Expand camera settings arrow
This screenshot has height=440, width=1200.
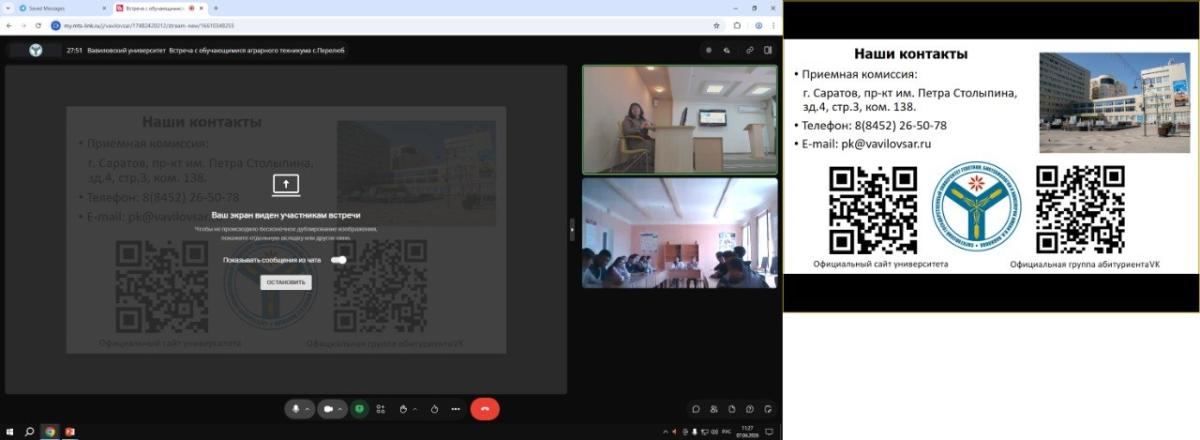point(341,409)
